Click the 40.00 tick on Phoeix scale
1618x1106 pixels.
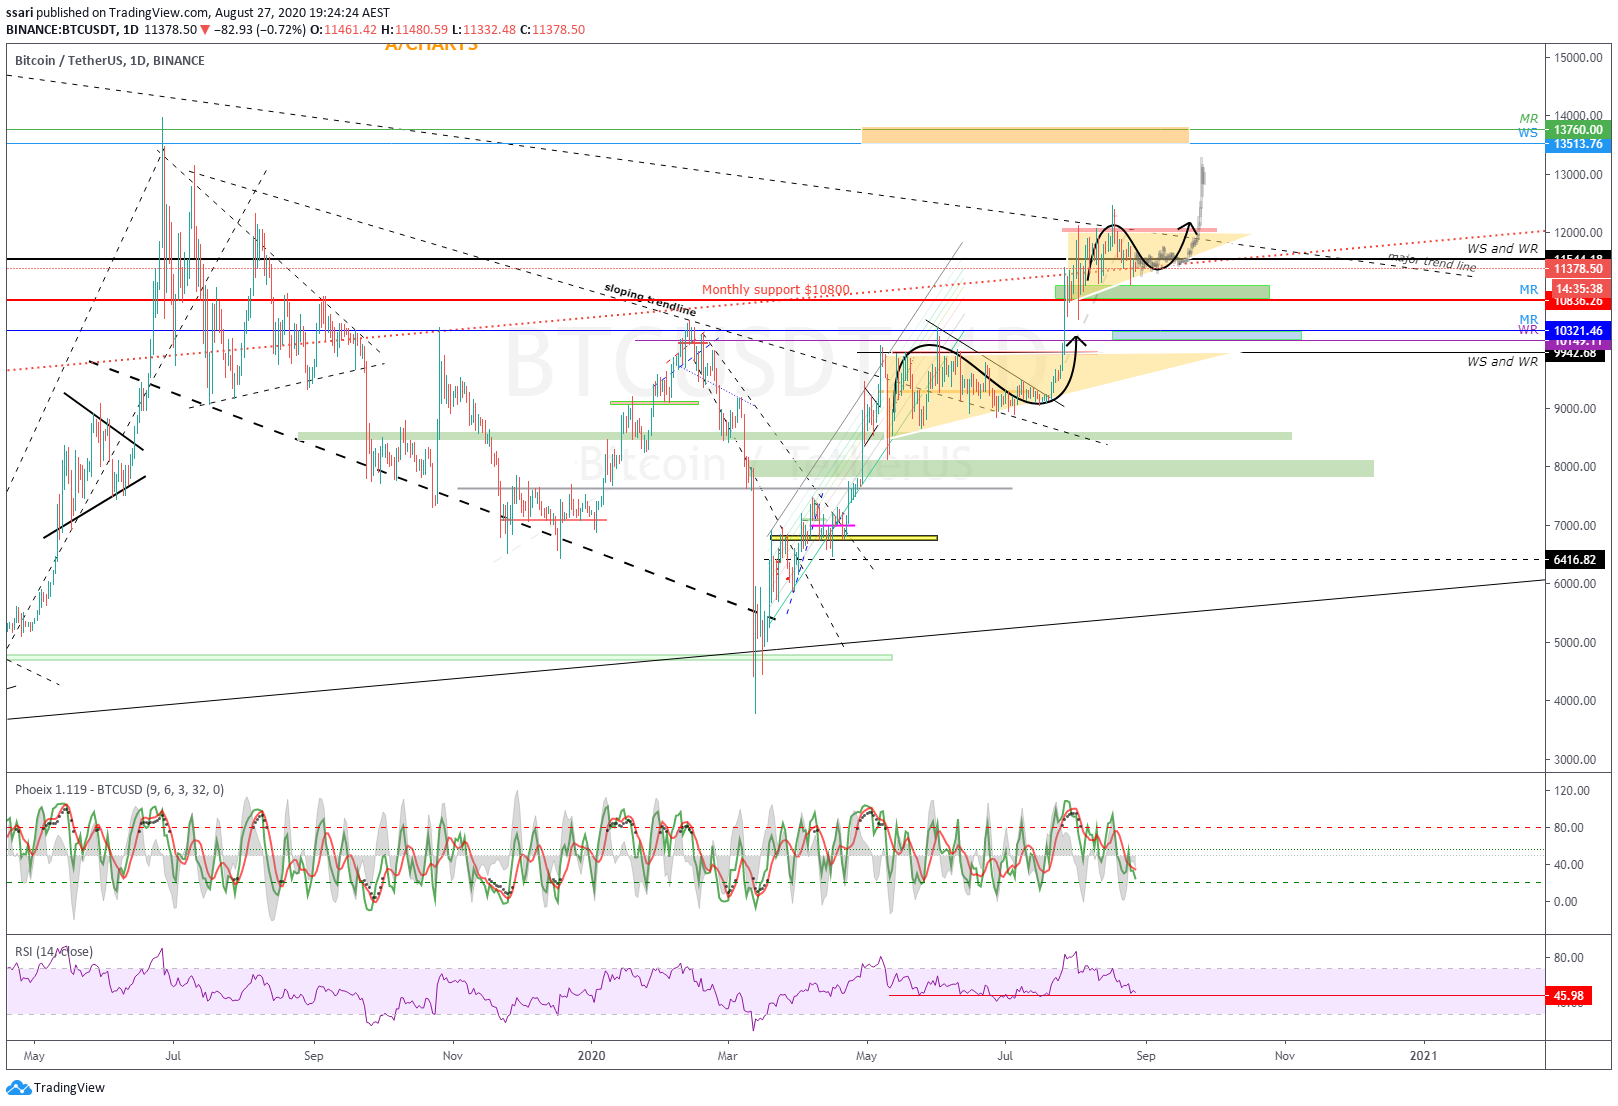click(x=1568, y=865)
